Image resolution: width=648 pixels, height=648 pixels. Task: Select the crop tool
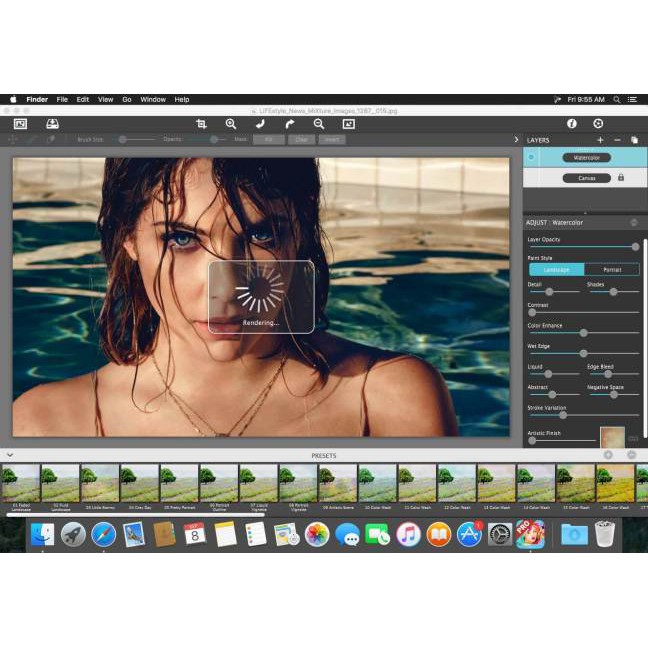point(201,124)
